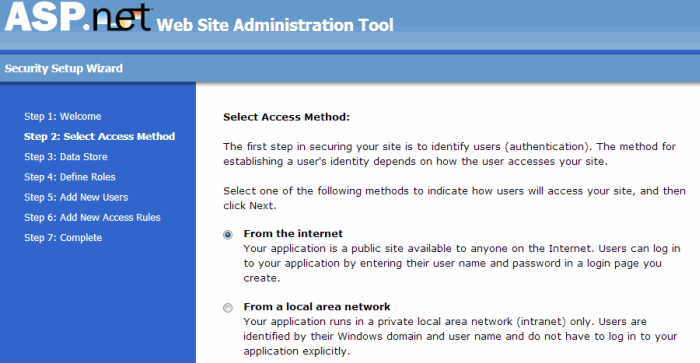Image resolution: width=700 pixels, height=363 pixels.
Task: Click the 'Web Site Administration Tool' title
Action: coord(275,25)
